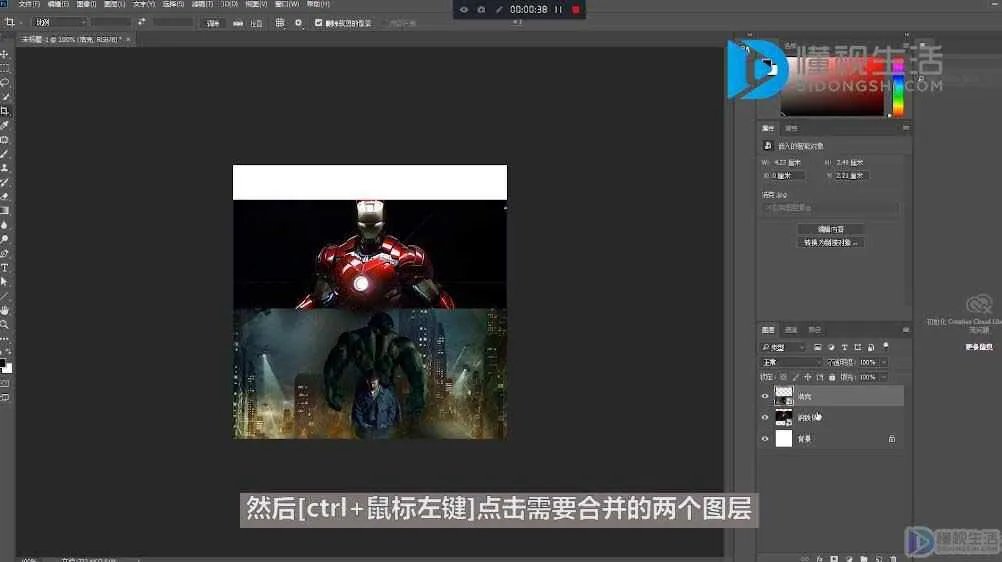The height and width of the screenshot is (562, 1002).
Task: Toggle the delete cropped pixels checkbox
Action: (318, 22)
